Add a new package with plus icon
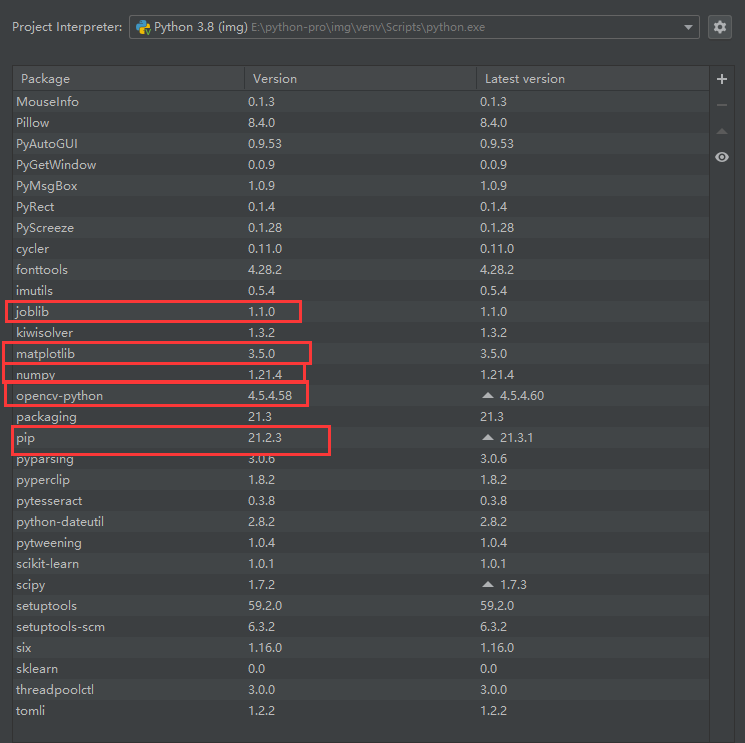The height and width of the screenshot is (743, 745). point(722,79)
